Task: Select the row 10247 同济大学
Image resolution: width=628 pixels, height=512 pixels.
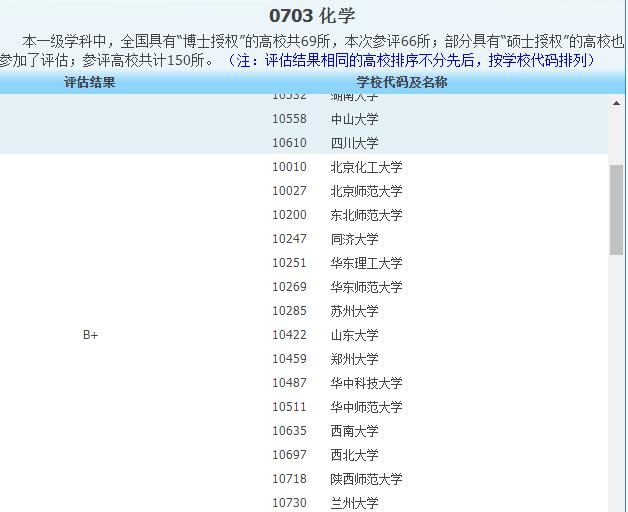Action: click(325, 239)
